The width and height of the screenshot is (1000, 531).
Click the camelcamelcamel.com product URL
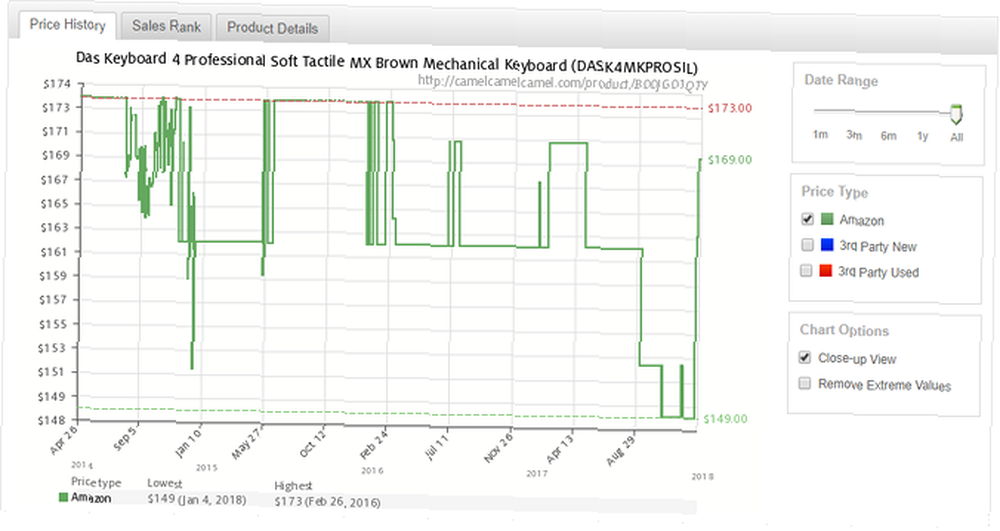[562, 83]
